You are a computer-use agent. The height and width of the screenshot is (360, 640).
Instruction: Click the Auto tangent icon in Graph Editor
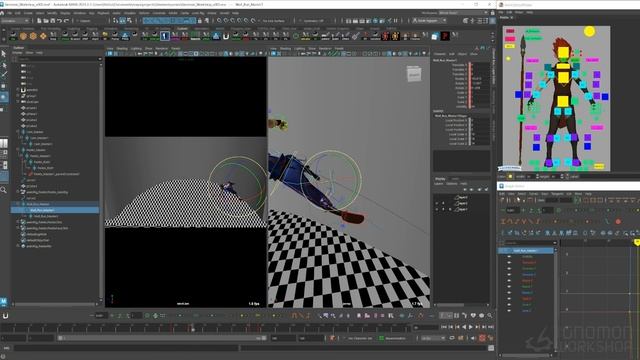pos(503,222)
